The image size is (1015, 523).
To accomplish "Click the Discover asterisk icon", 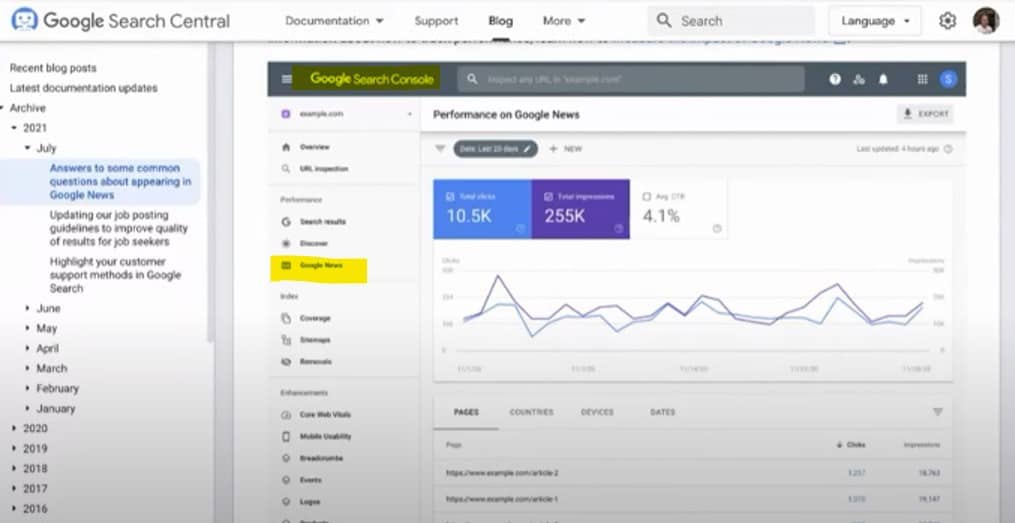I will tap(285, 243).
